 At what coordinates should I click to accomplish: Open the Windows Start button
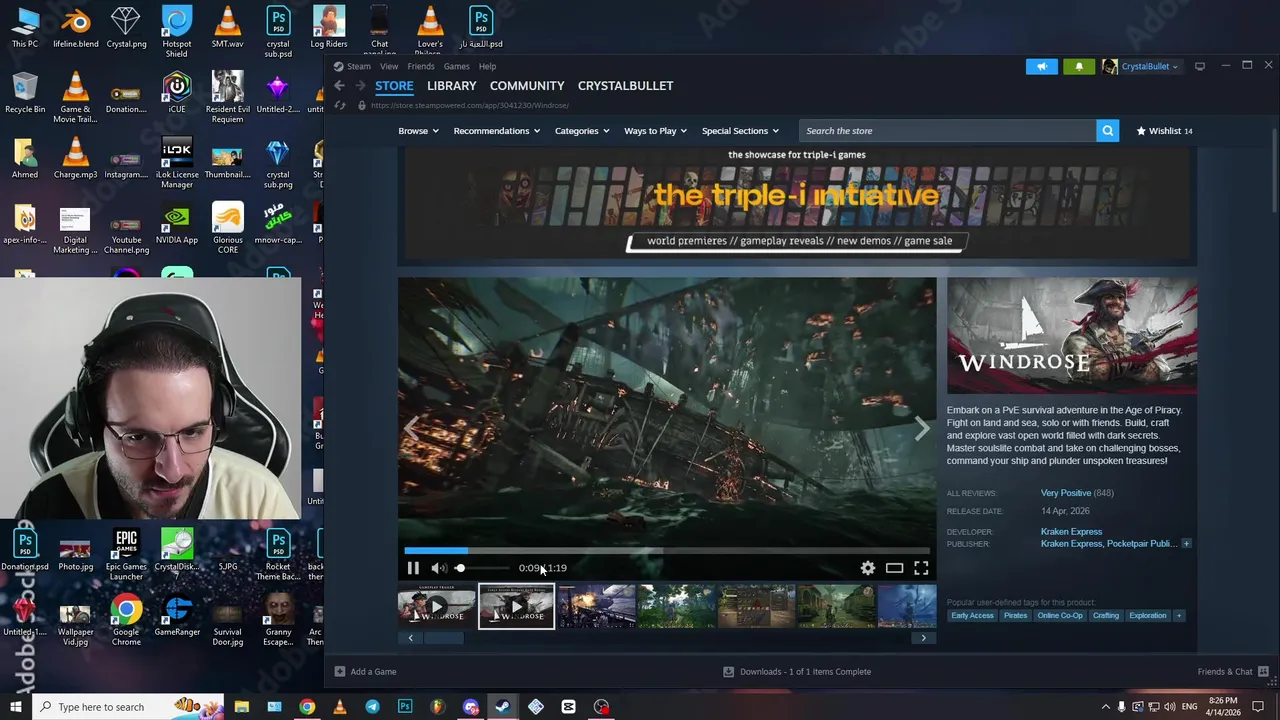(x=16, y=707)
